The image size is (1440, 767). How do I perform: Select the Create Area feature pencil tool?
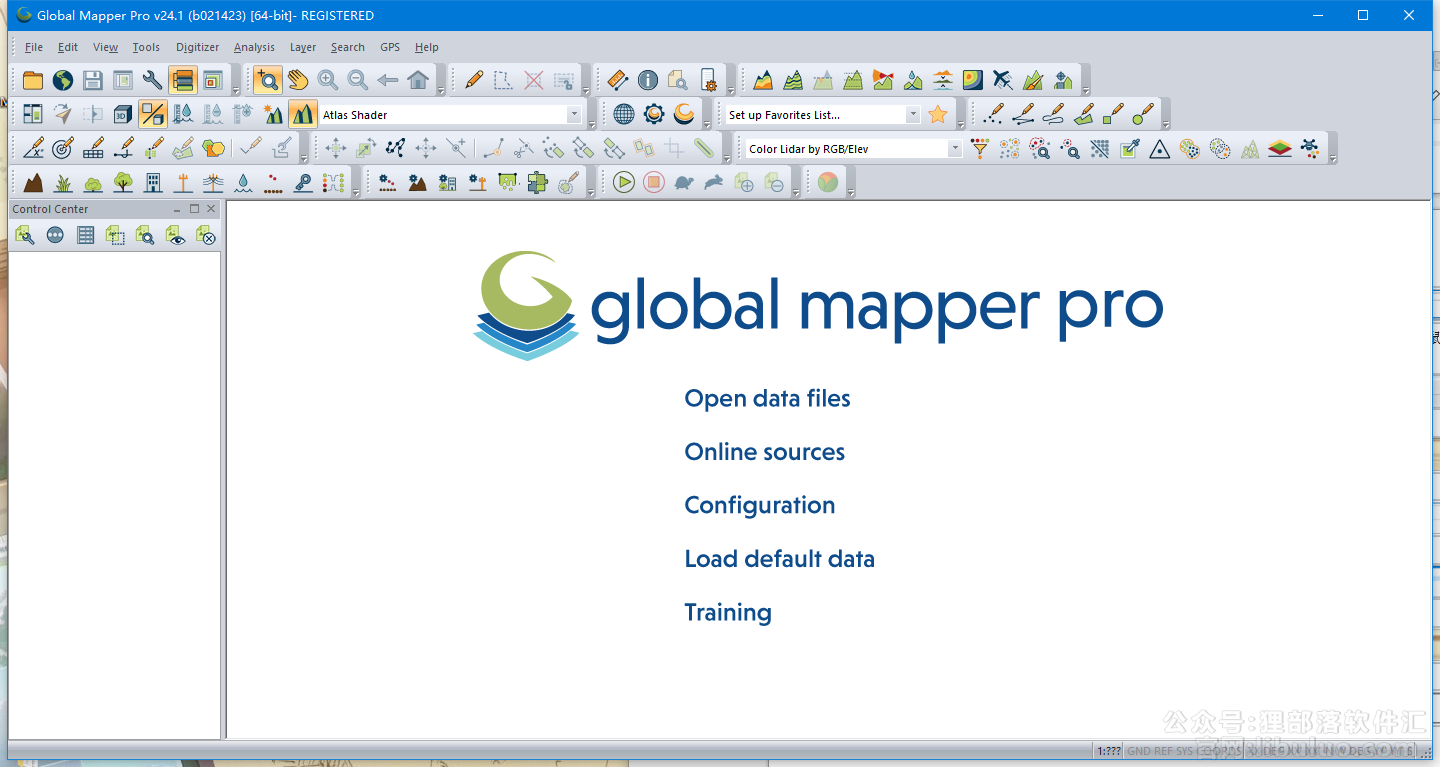tap(1083, 115)
